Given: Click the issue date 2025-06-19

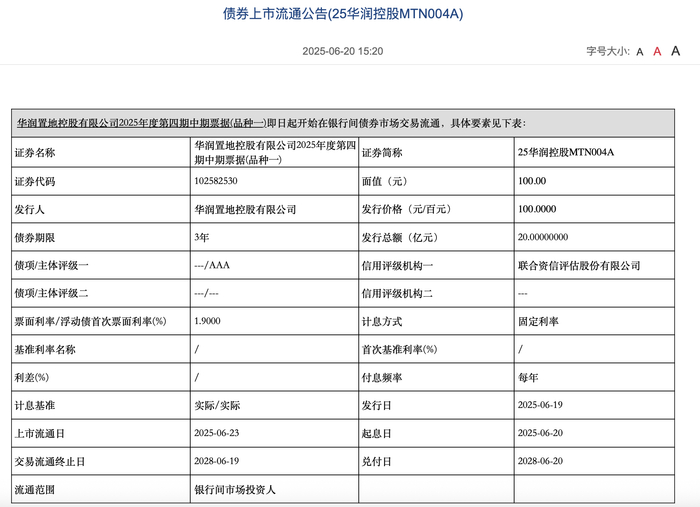Looking at the screenshot, I should tap(540, 405).
